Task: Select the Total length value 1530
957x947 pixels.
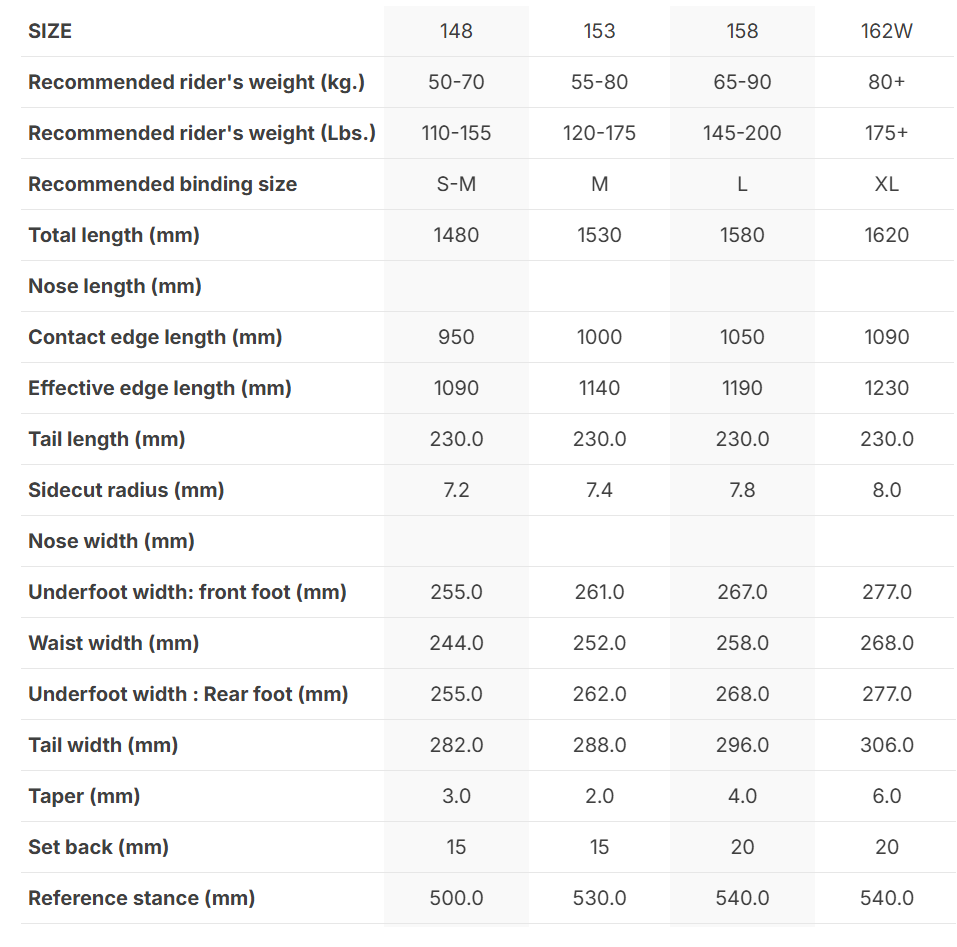Action: (x=599, y=235)
